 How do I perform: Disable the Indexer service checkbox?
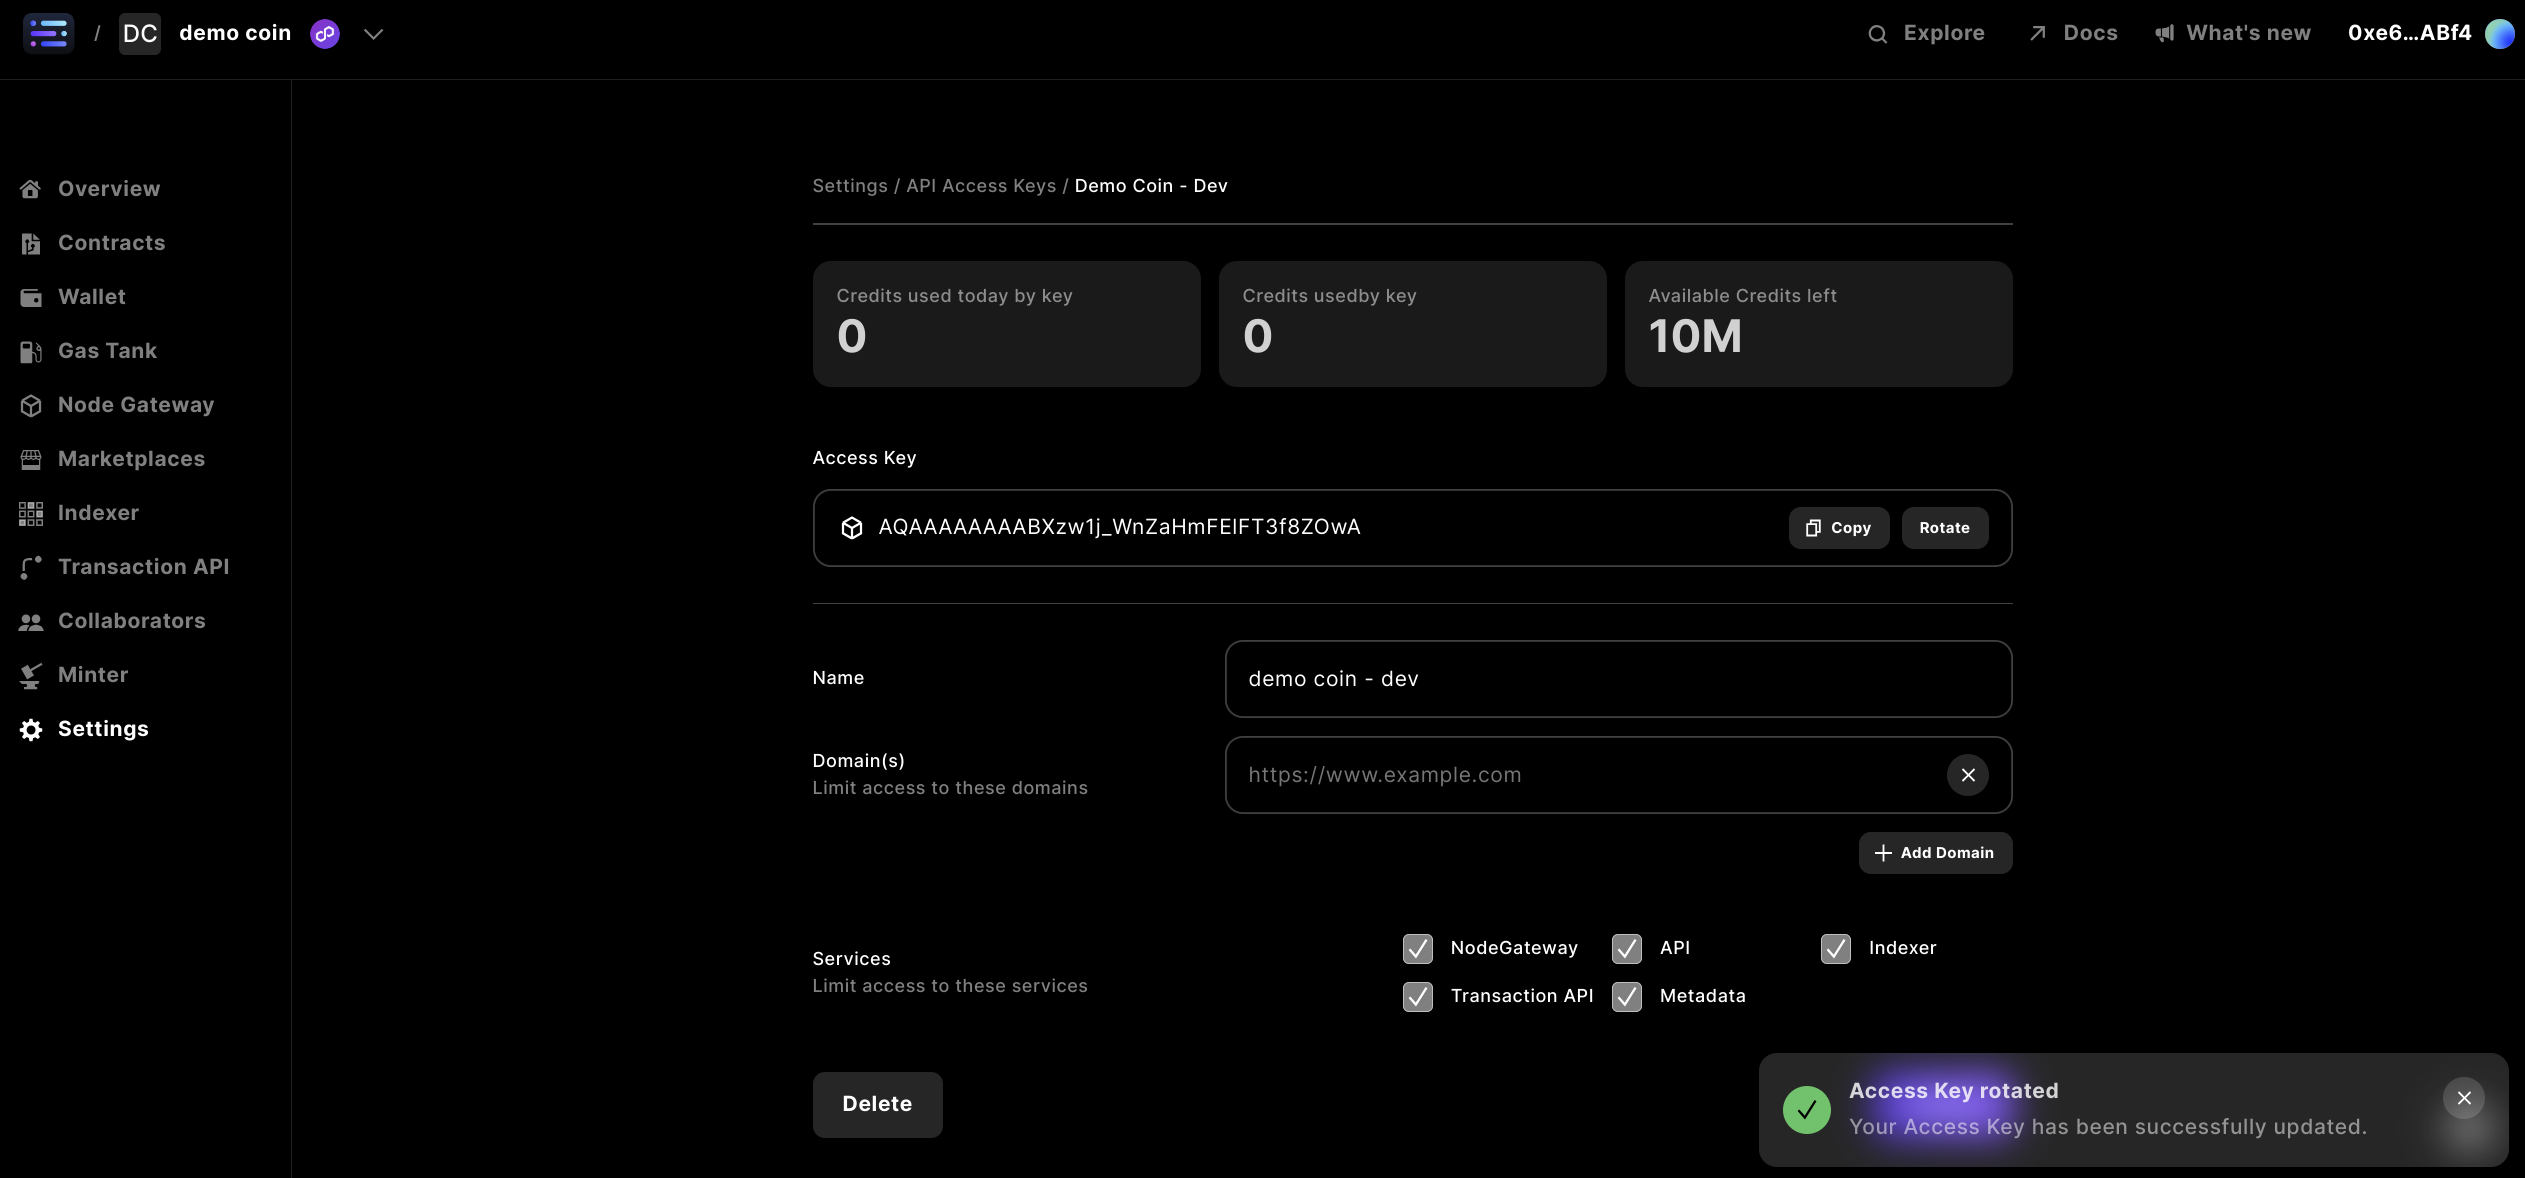click(1835, 948)
